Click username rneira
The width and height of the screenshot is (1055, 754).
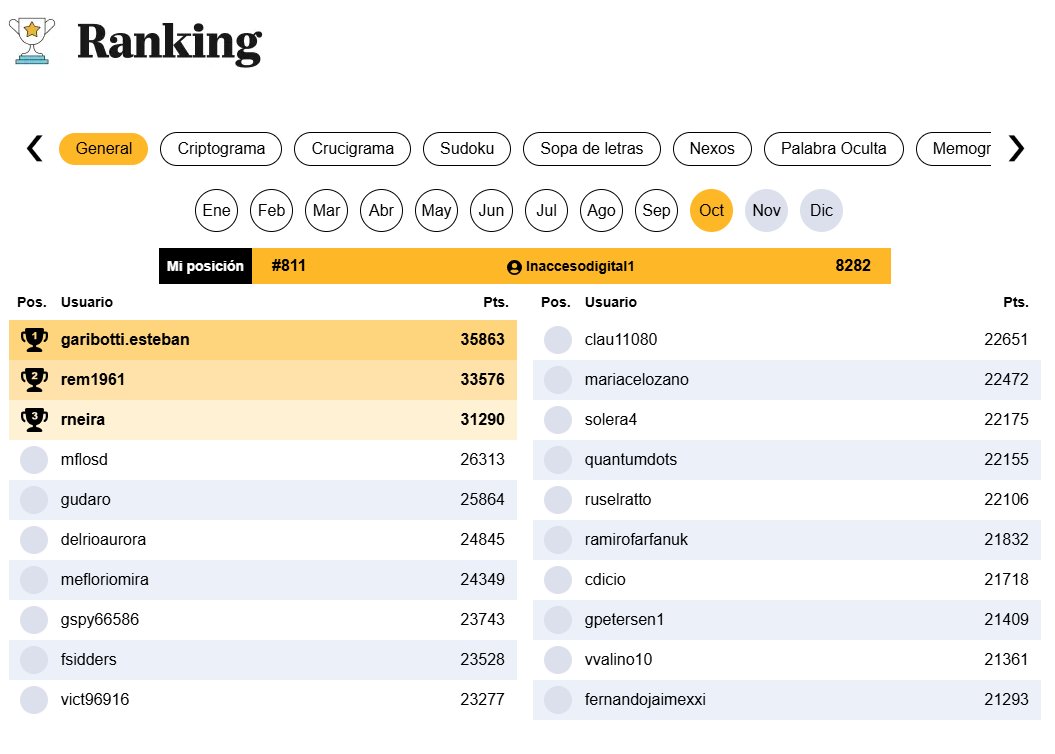tap(83, 420)
